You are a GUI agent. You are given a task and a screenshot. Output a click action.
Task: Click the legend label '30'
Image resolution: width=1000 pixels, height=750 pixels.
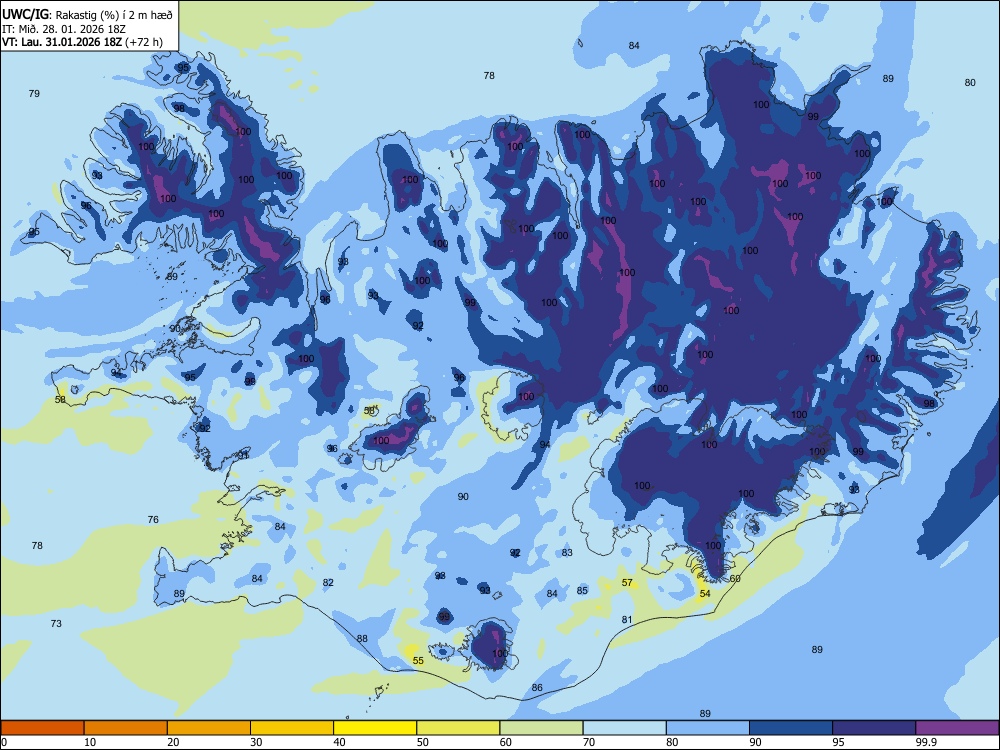(256, 742)
